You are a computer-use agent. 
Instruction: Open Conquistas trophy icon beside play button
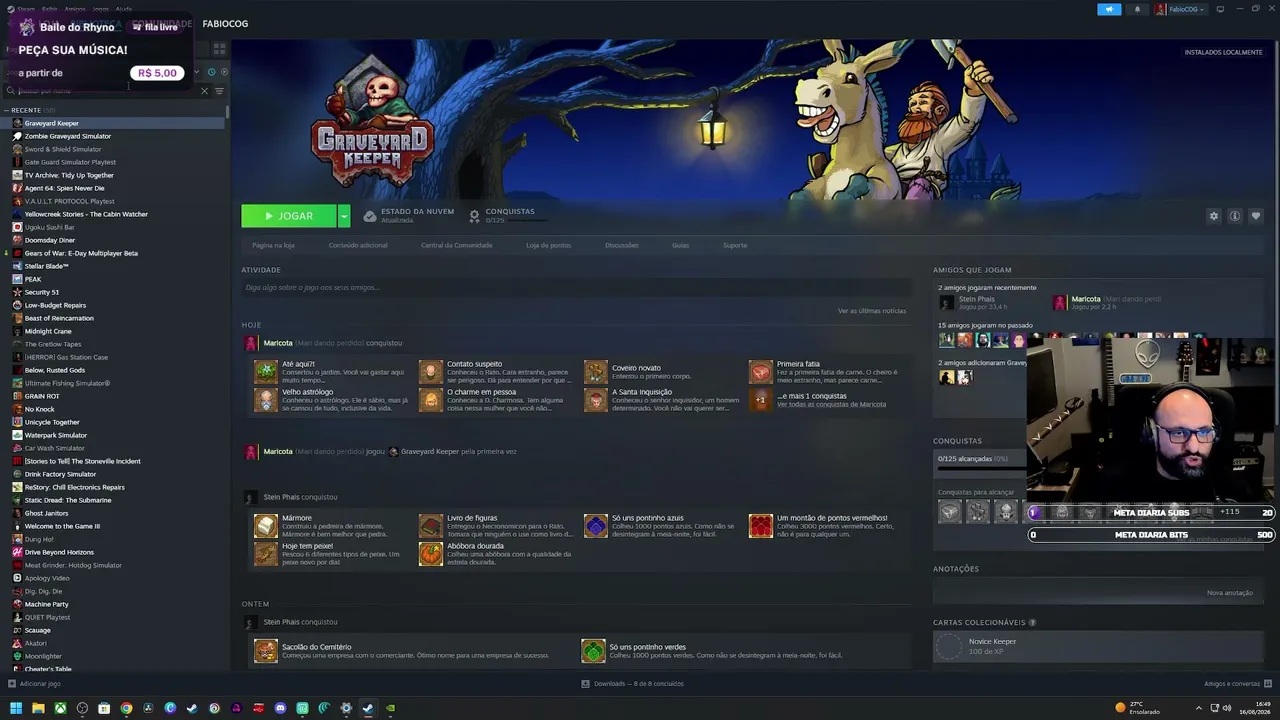[x=474, y=216]
